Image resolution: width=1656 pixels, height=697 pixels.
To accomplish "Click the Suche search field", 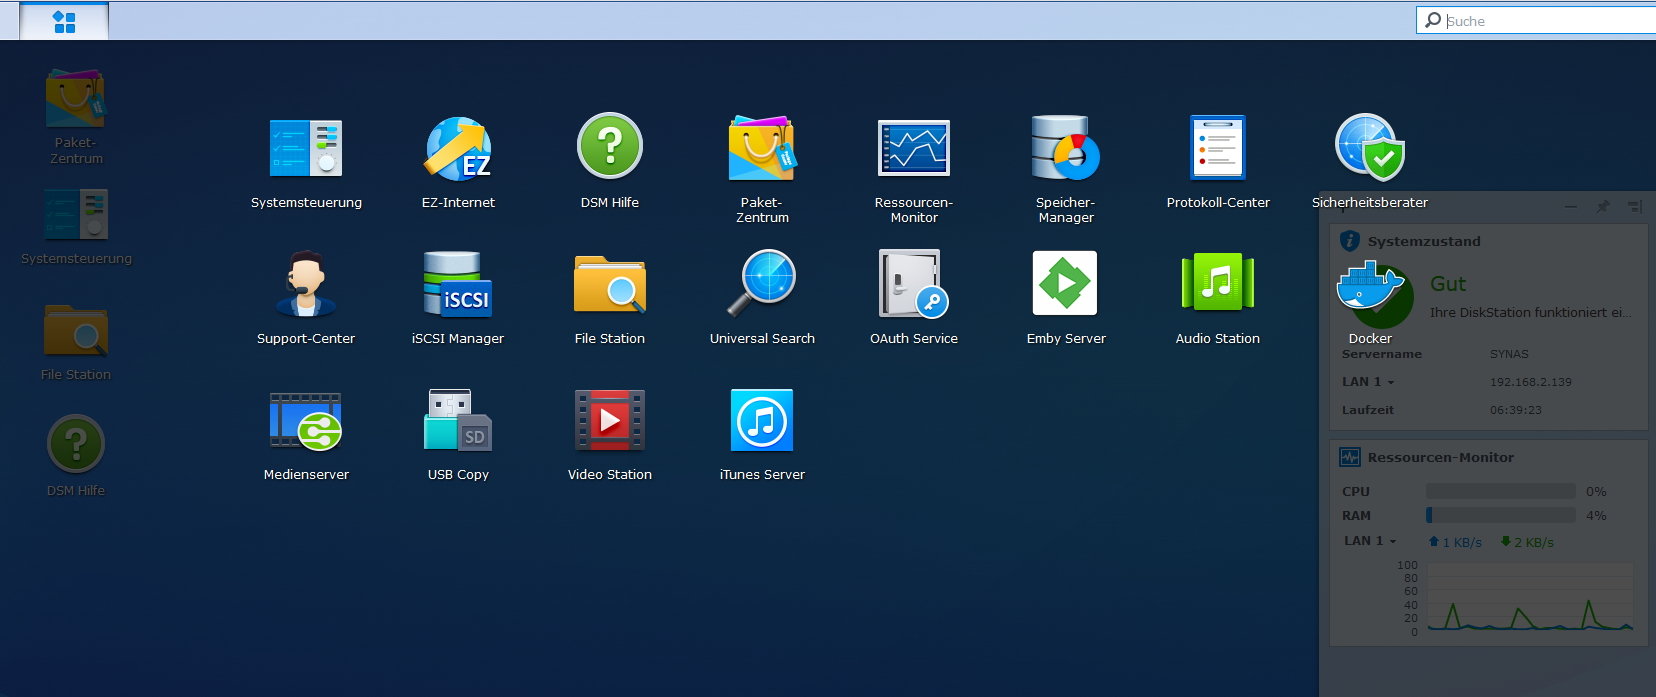I will tap(1536, 20).
